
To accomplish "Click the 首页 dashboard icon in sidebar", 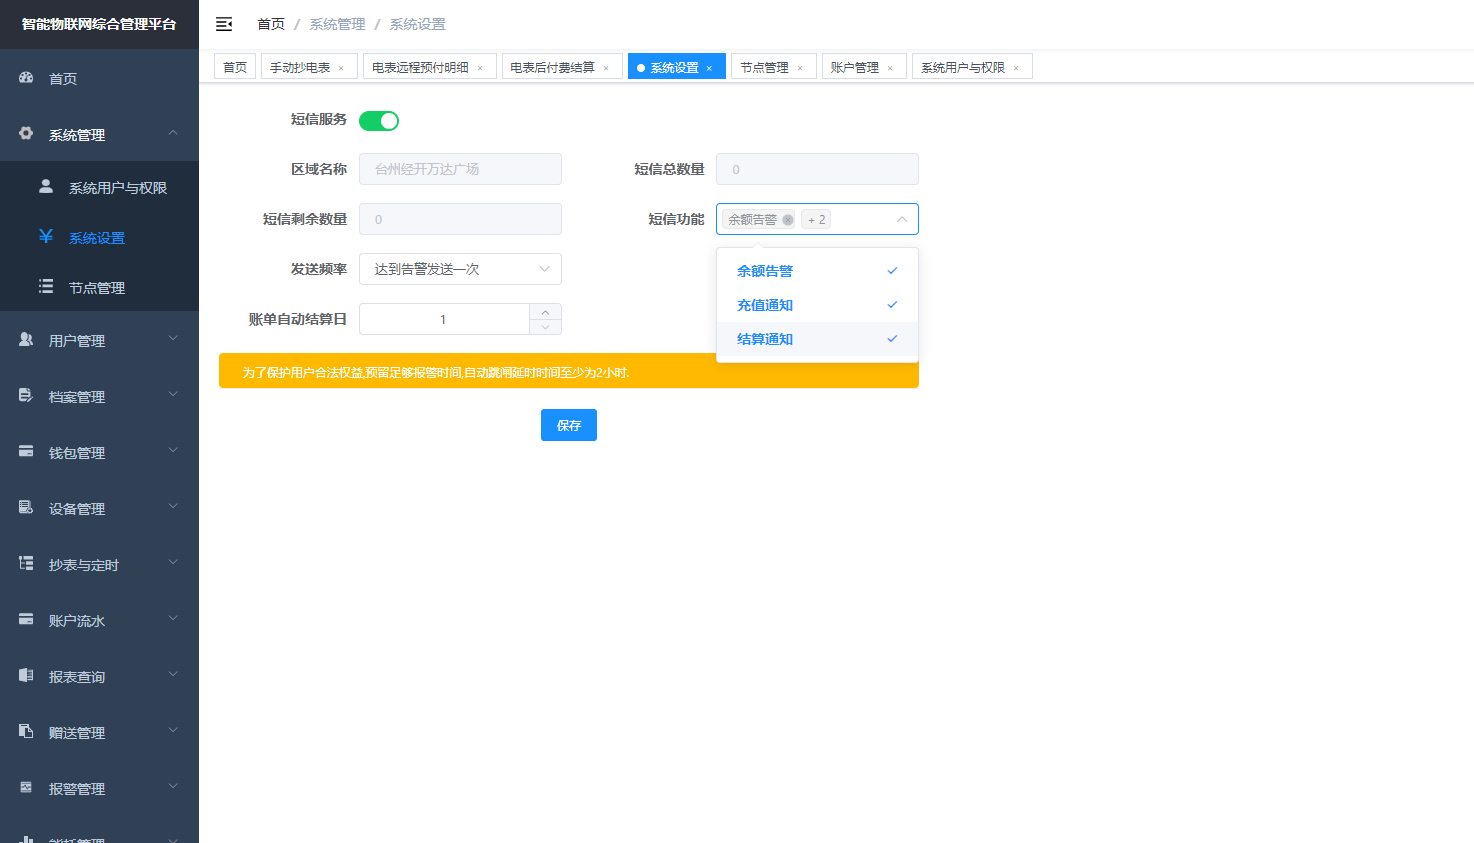I will click(27, 78).
